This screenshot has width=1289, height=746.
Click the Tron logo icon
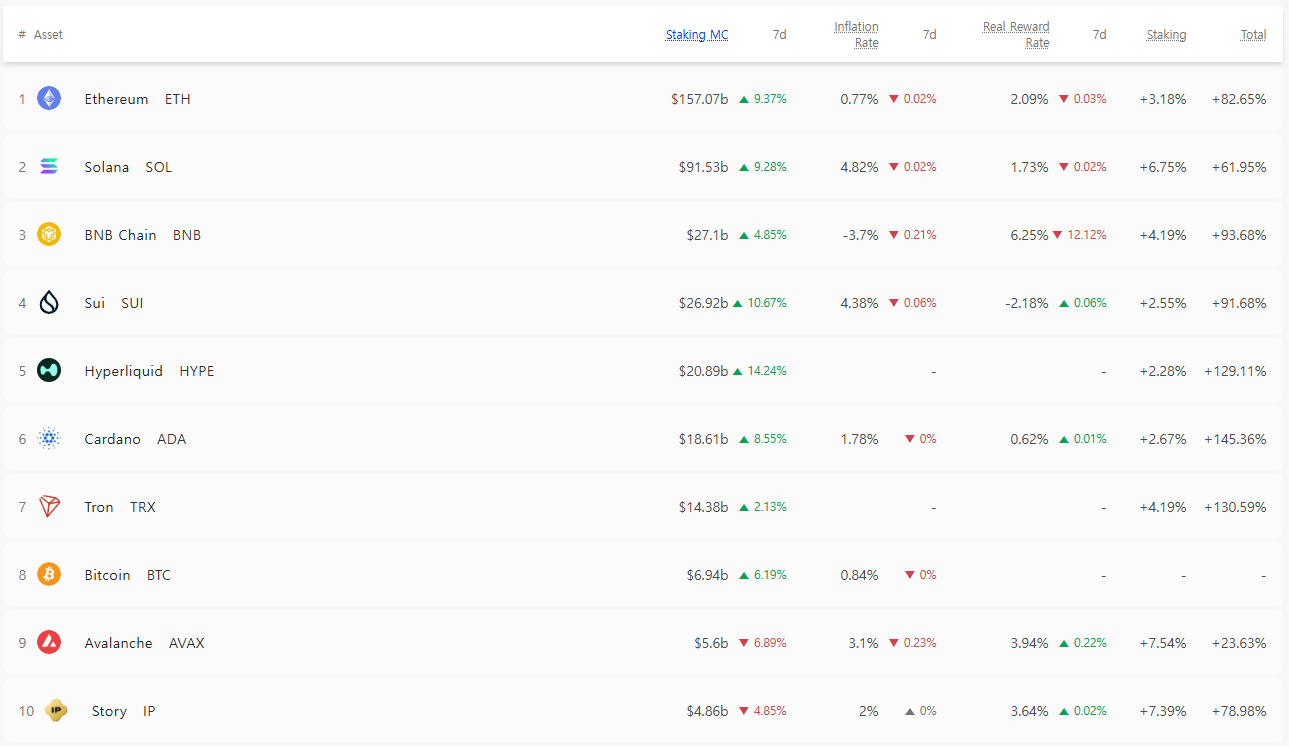pos(49,506)
